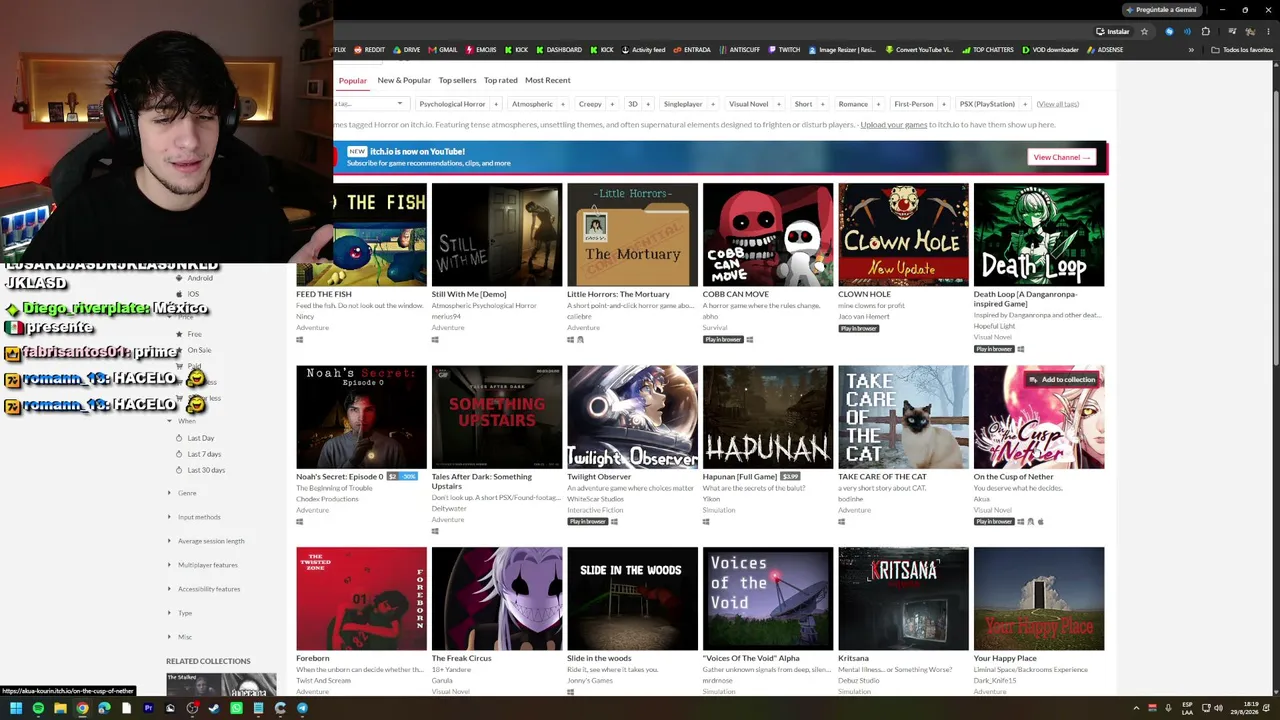This screenshot has height=720, width=1280.
Task: Add the Singleplayer tag filter
Action: point(712,104)
